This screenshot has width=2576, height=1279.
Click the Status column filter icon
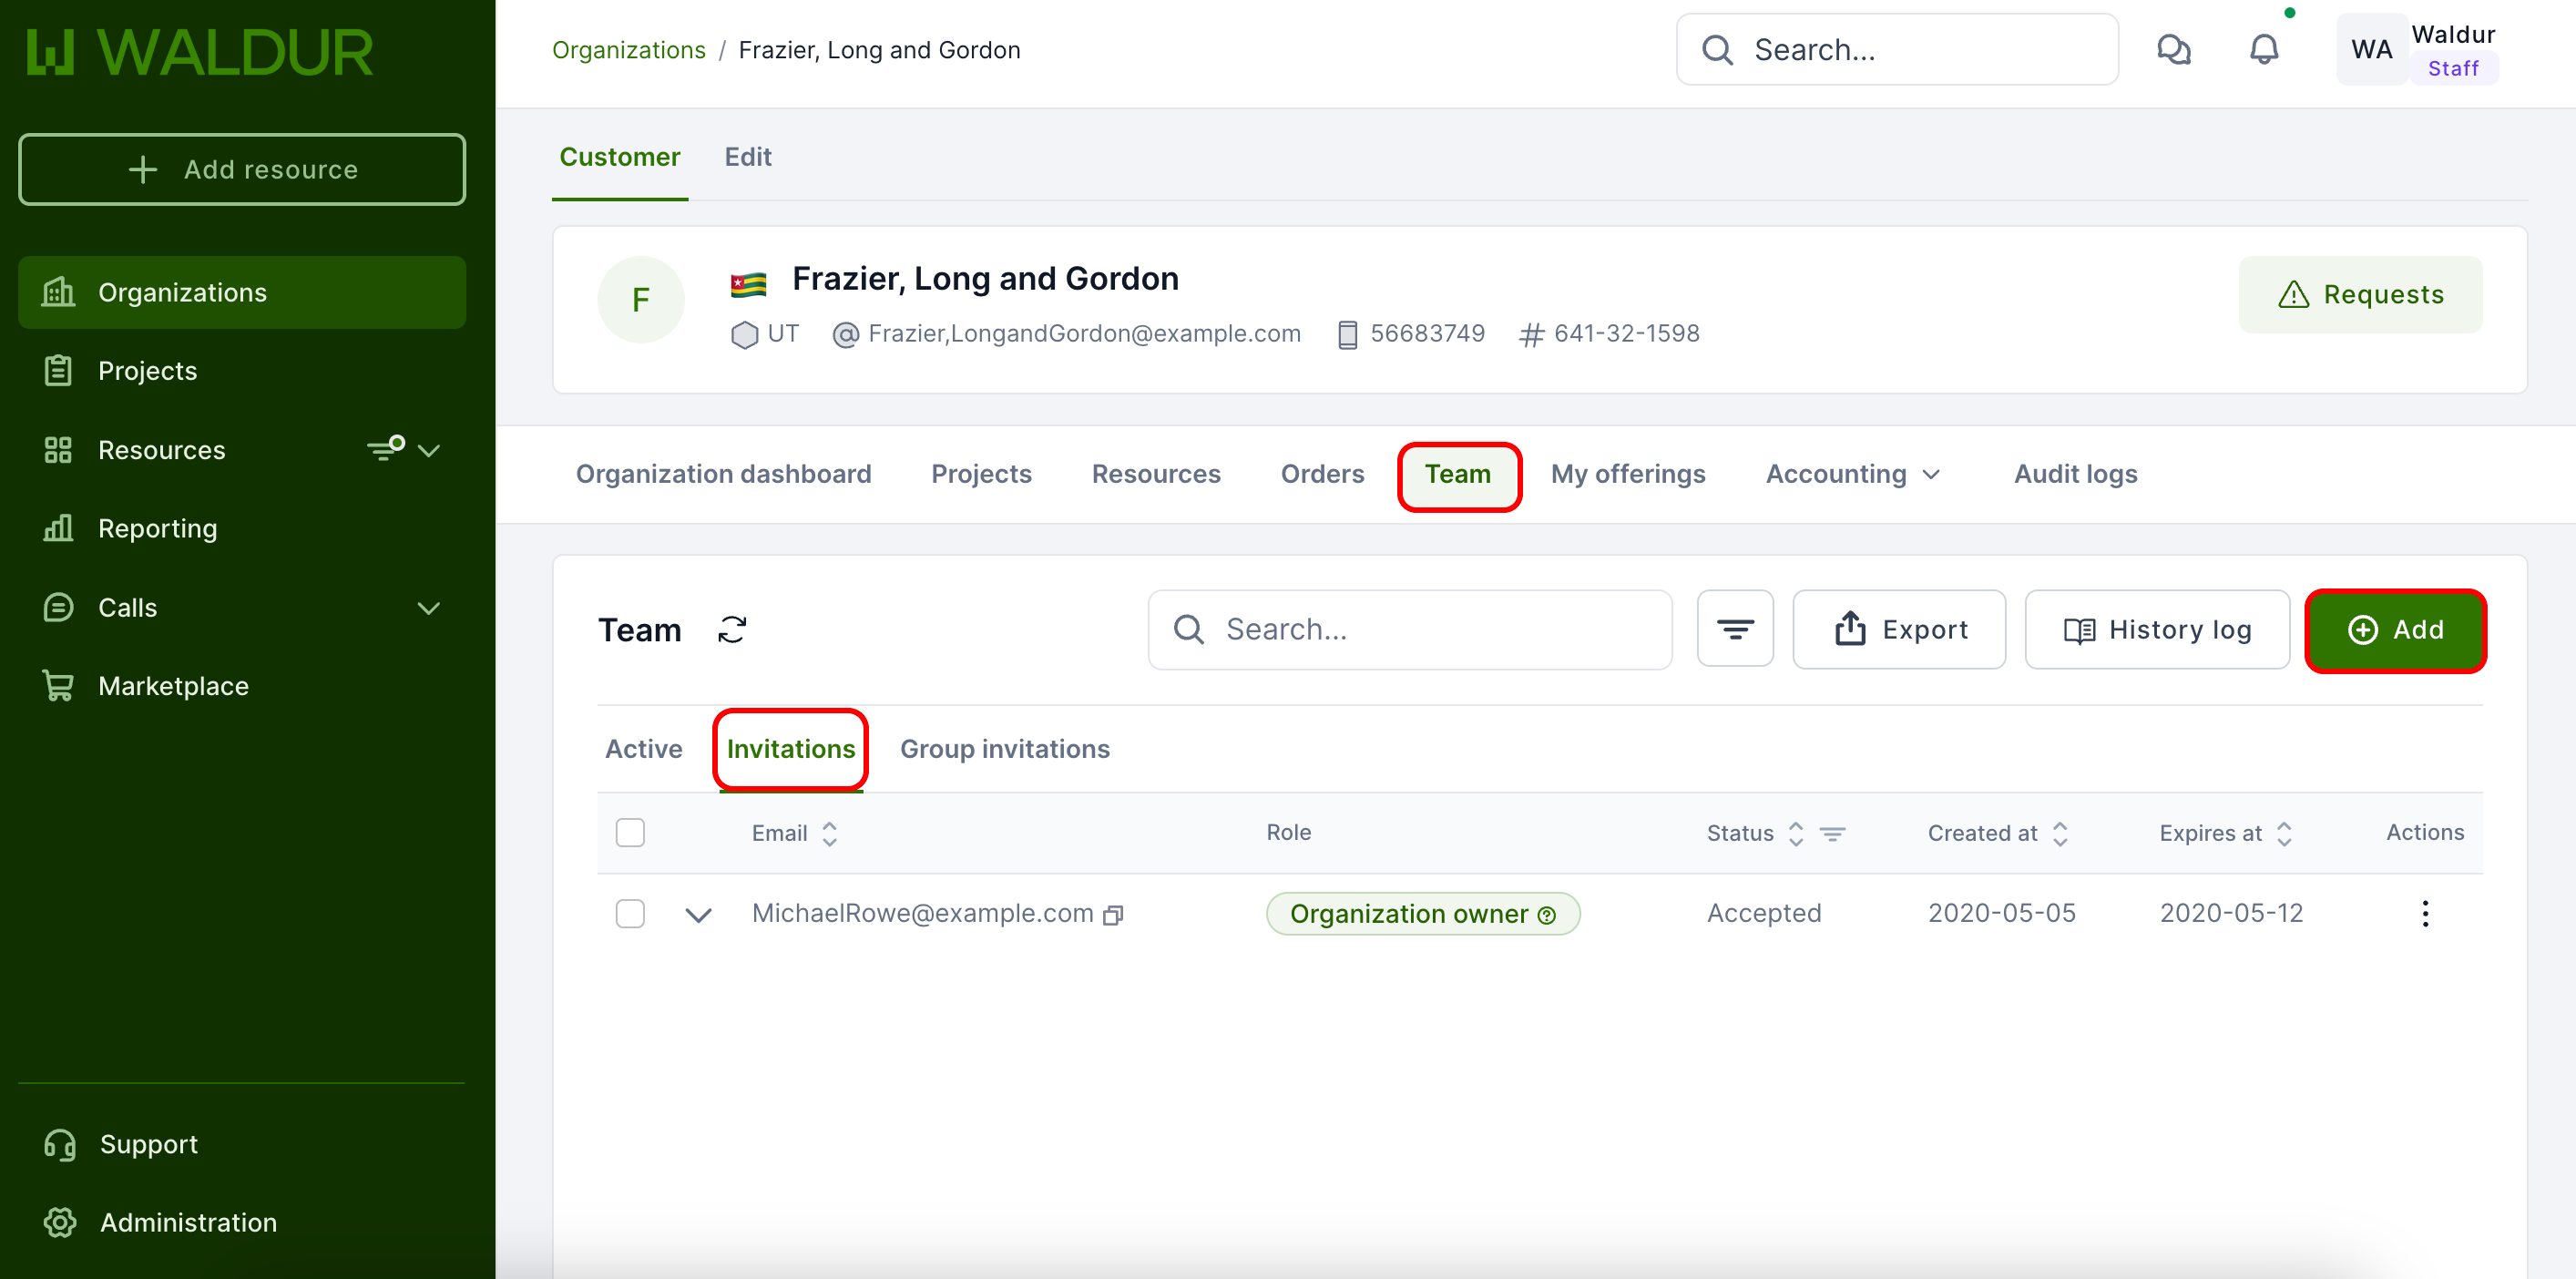point(1832,833)
